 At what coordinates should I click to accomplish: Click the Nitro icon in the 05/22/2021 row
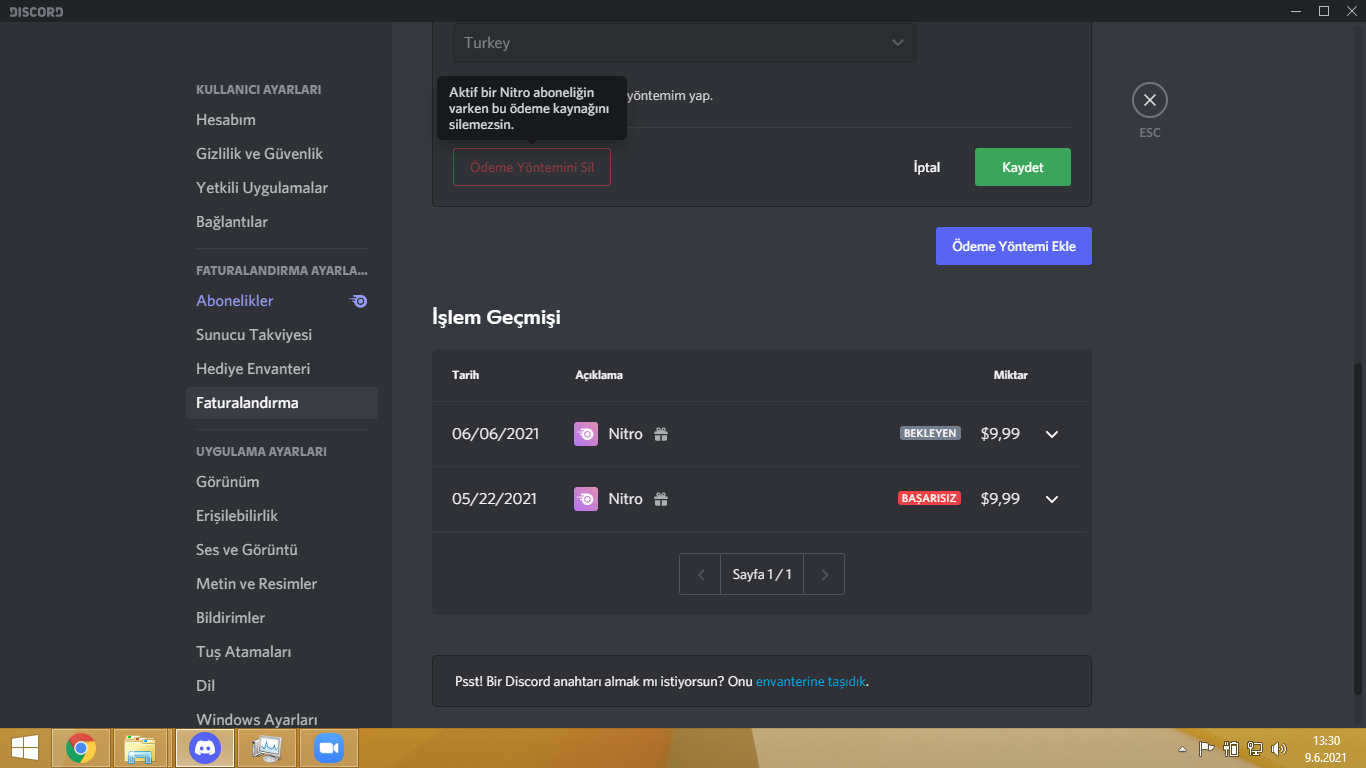586,499
